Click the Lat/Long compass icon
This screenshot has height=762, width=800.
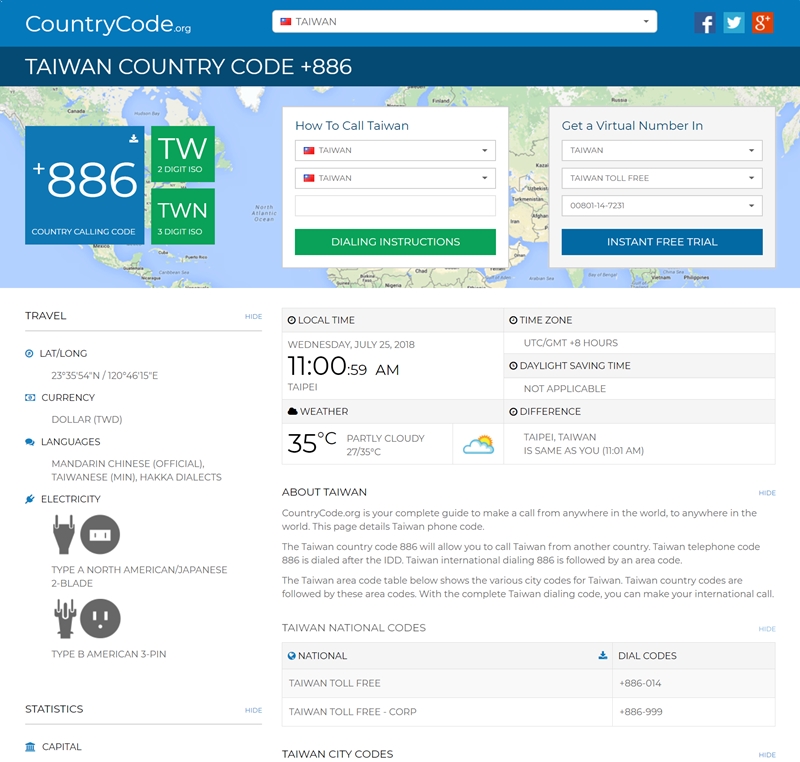point(30,353)
